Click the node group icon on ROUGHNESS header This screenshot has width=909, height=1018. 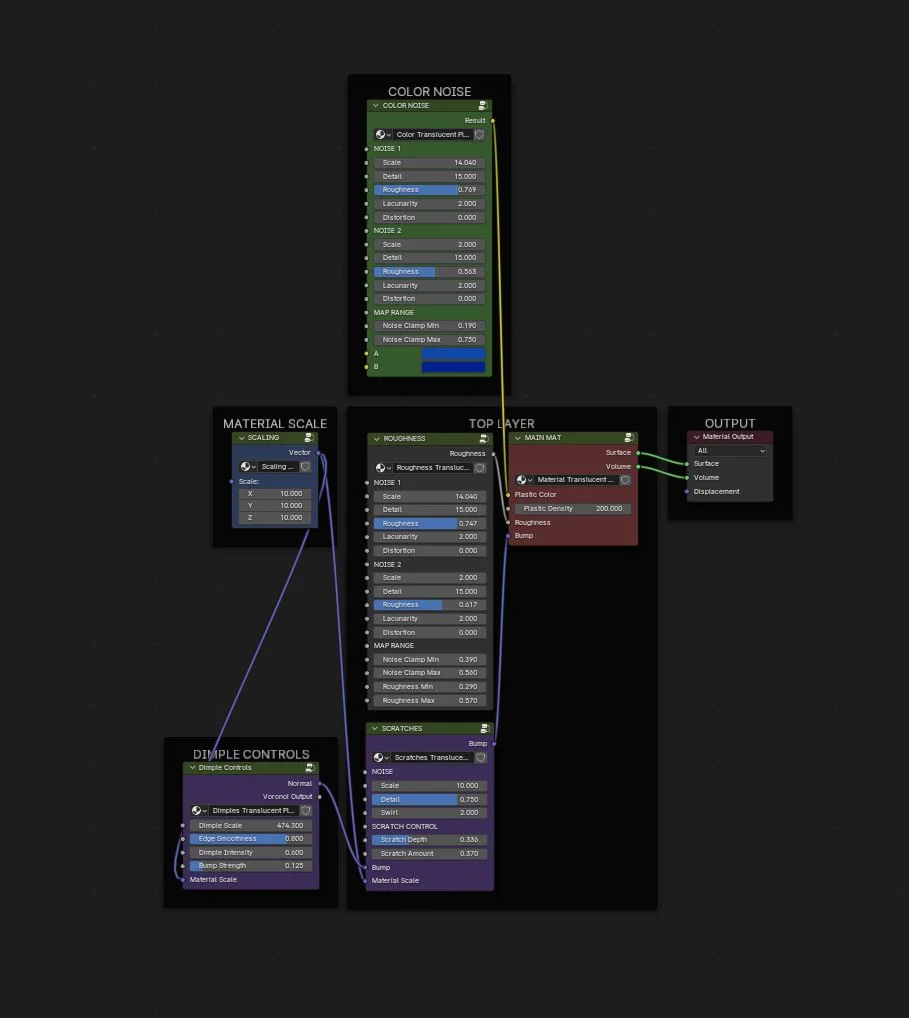pos(484,438)
